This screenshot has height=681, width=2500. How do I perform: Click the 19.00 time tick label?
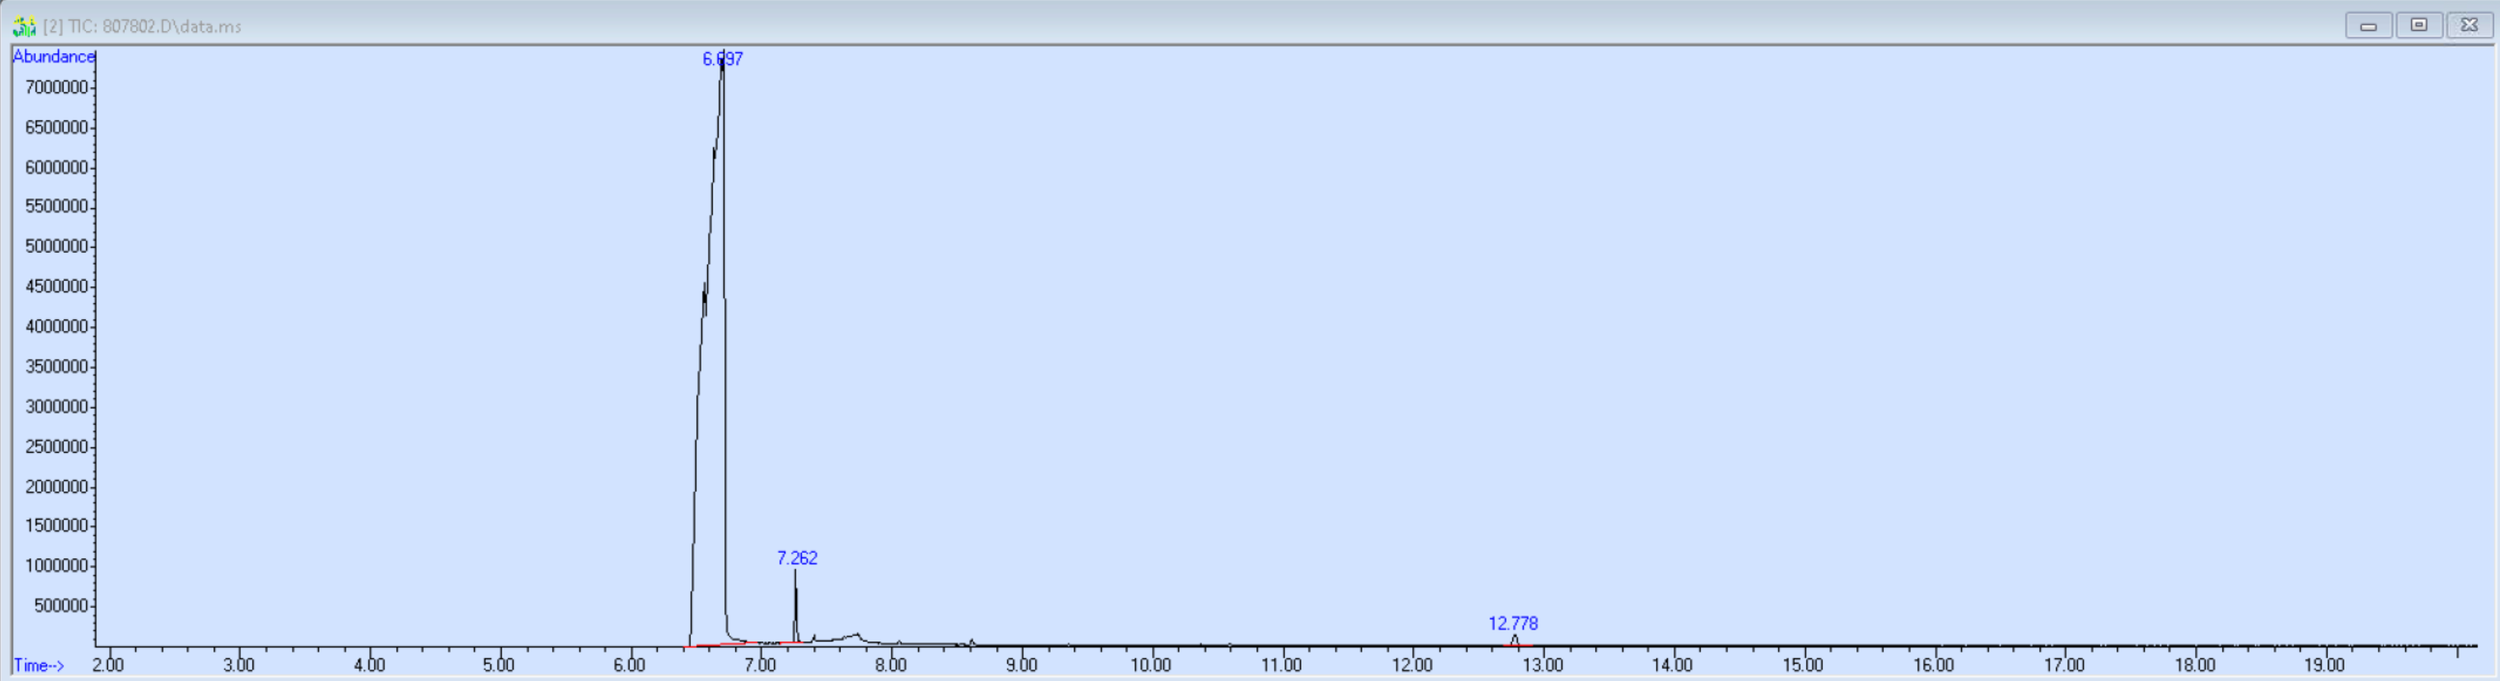(x=2324, y=665)
